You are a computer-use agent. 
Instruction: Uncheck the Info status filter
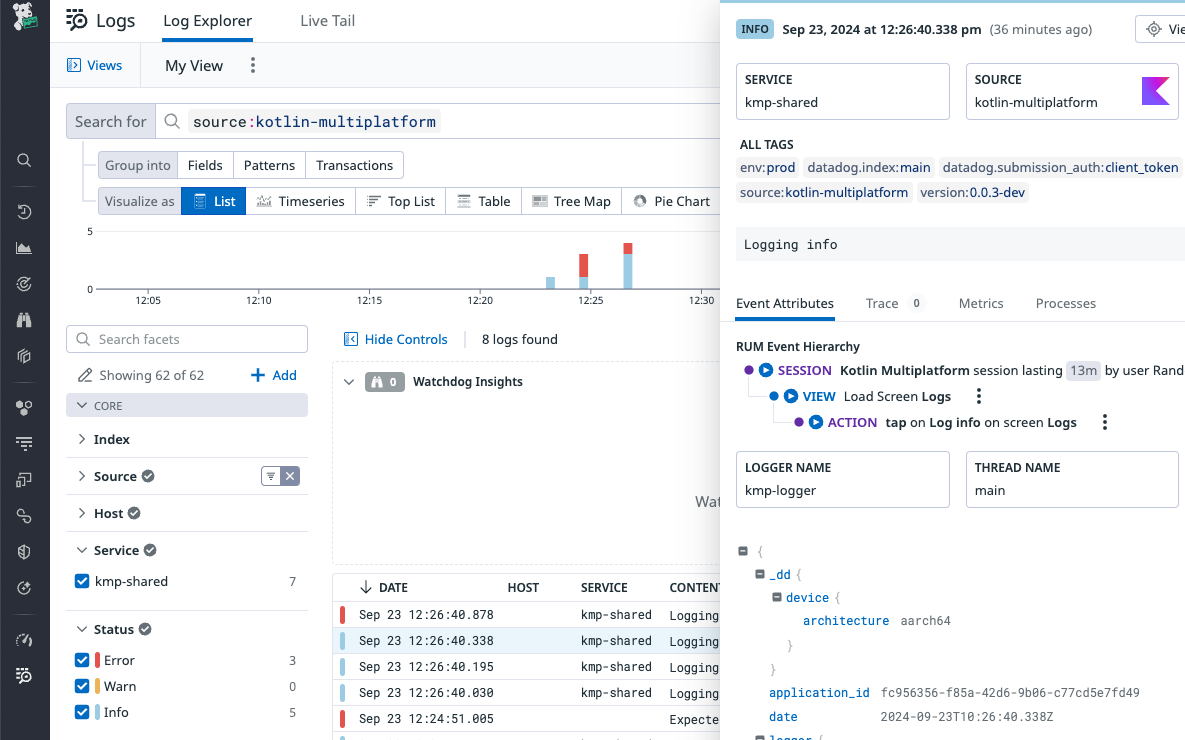click(81, 711)
